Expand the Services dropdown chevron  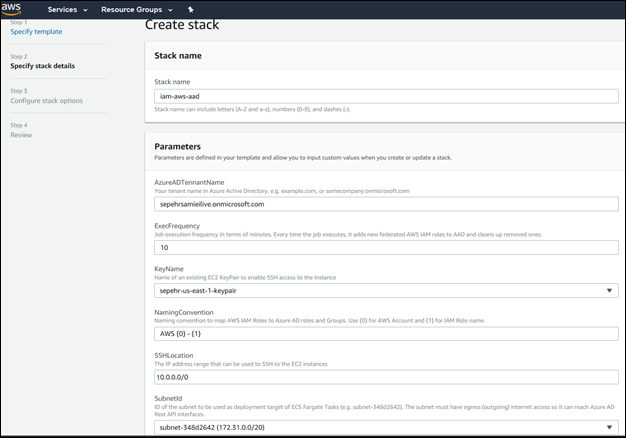pos(85,10)
